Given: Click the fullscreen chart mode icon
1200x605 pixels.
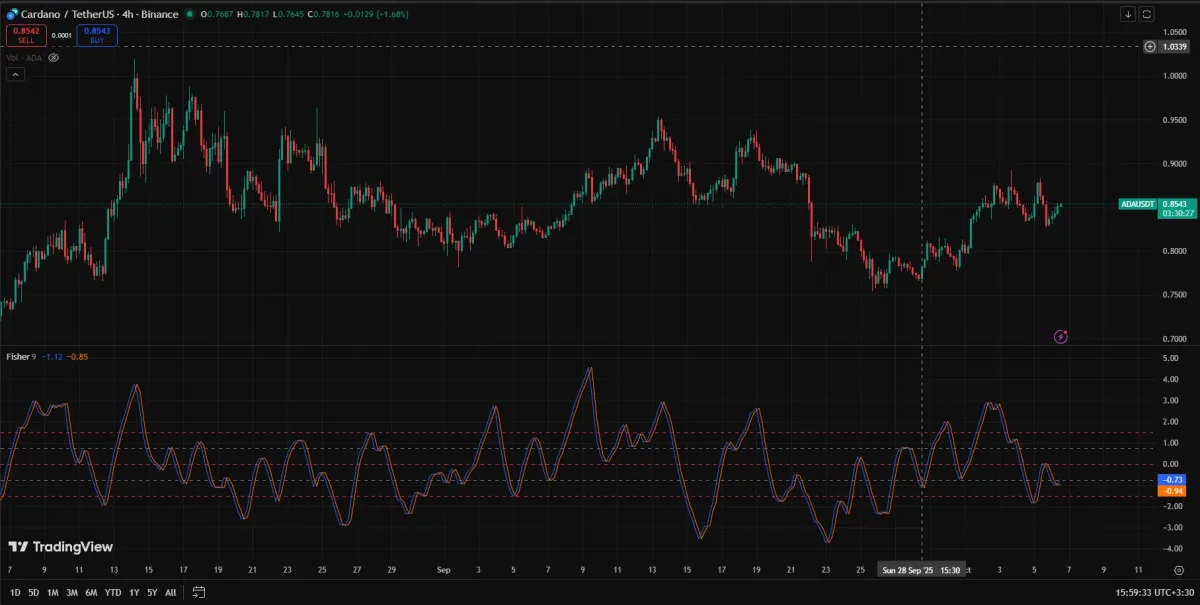Looking at the screenshot, I should point(1147,14).
